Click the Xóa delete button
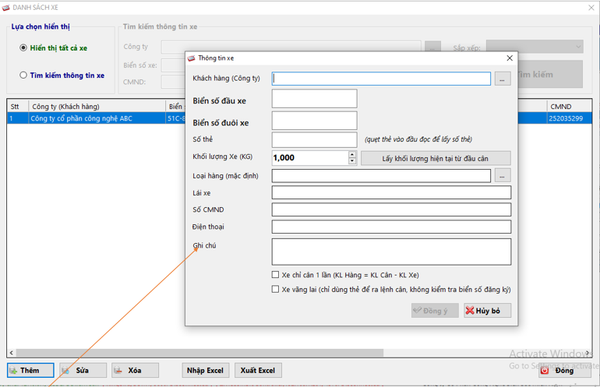 (135, 370)
